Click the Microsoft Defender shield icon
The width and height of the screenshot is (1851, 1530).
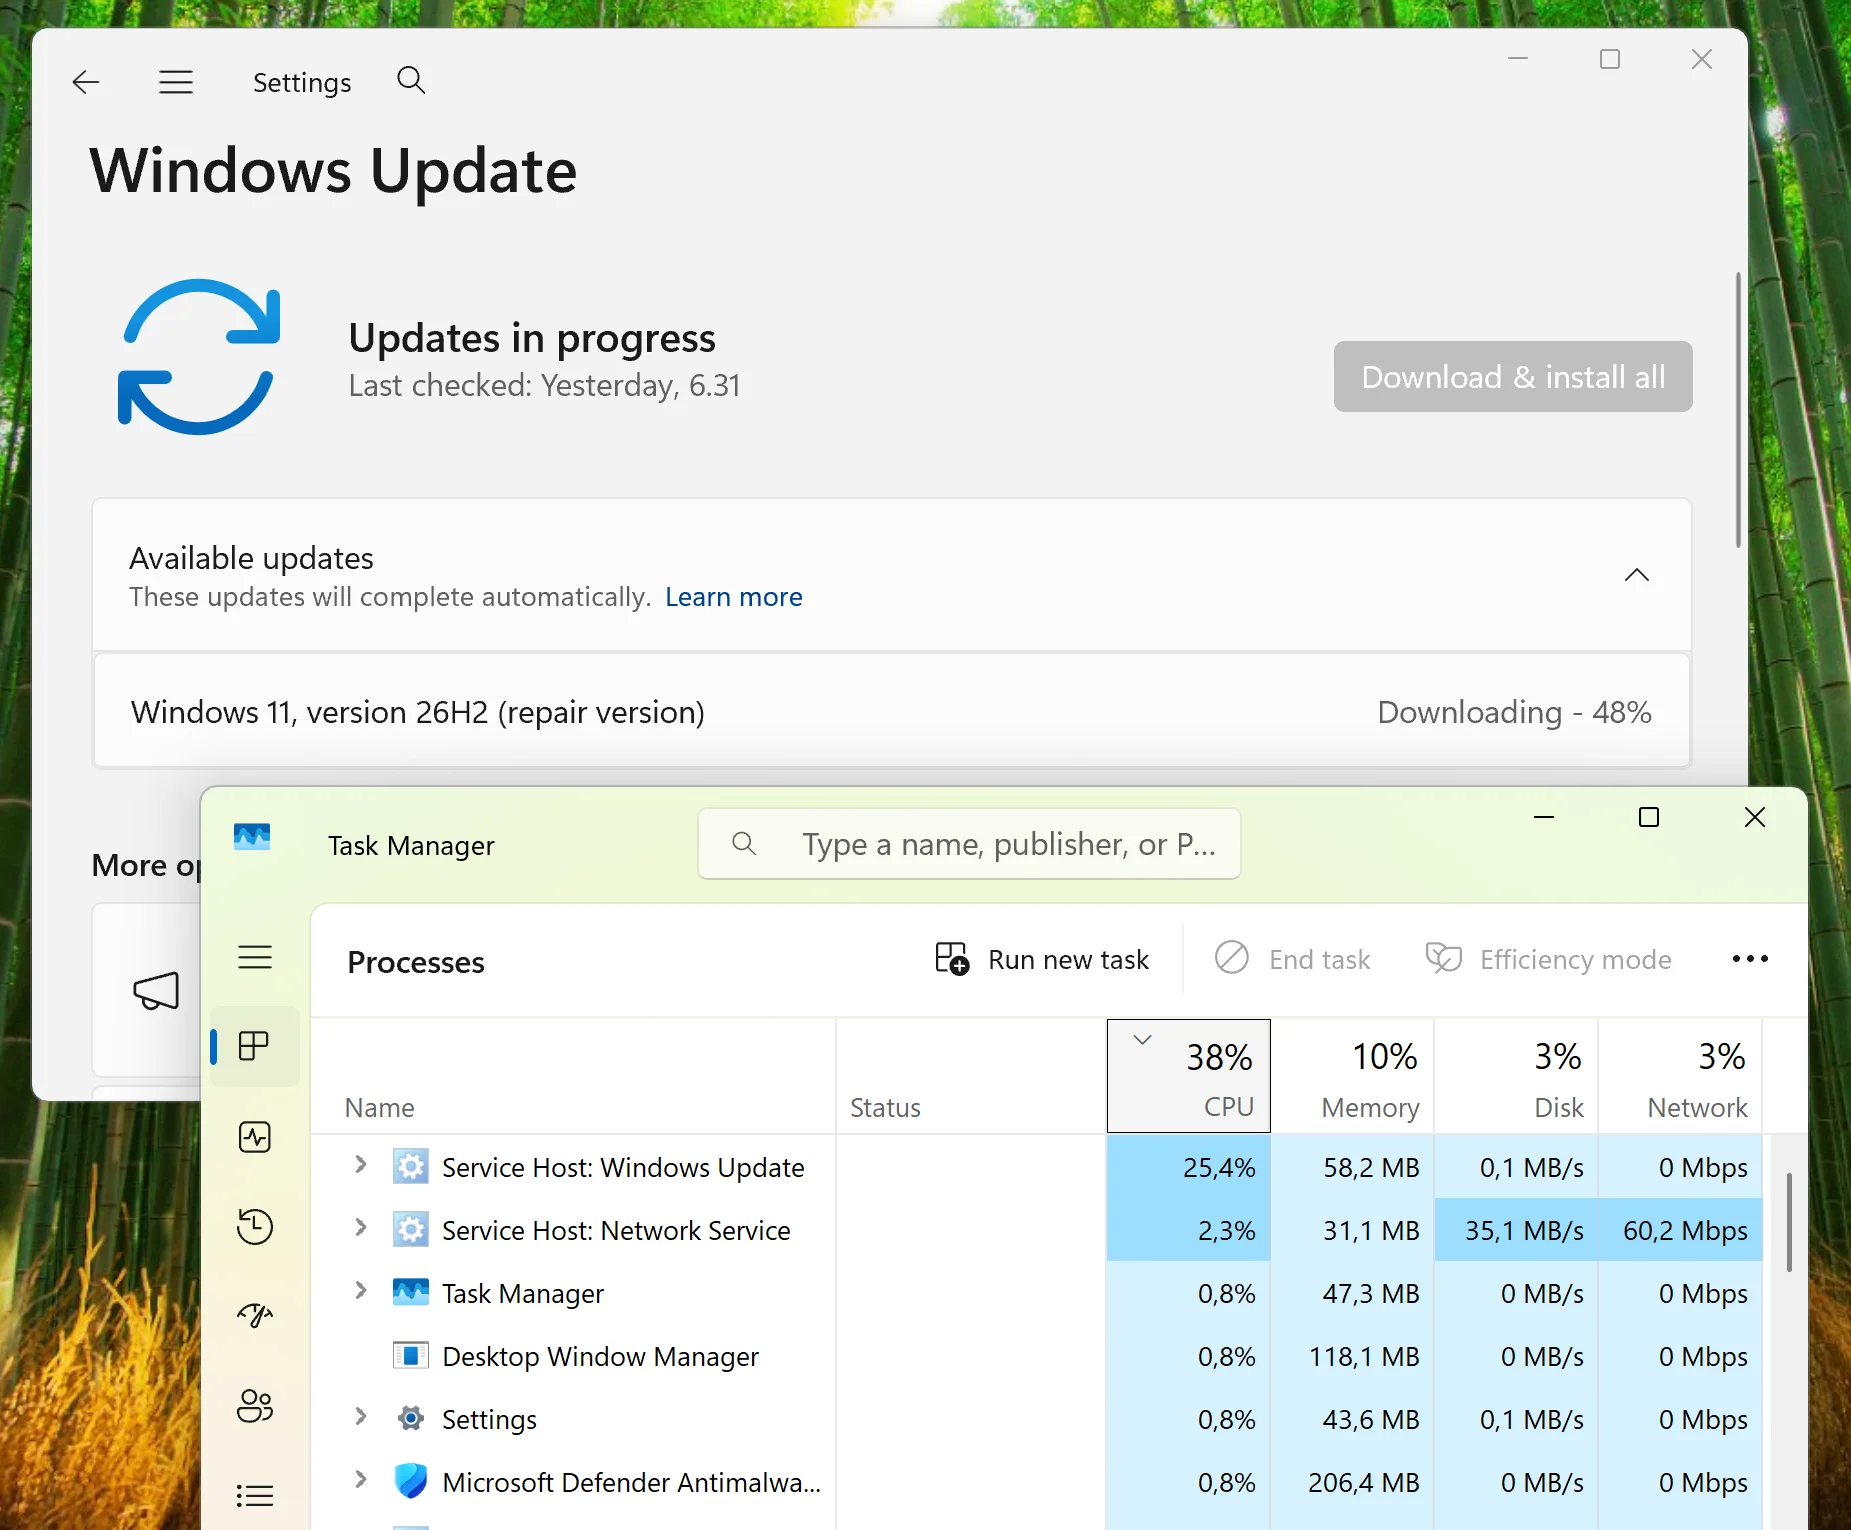411,1481
